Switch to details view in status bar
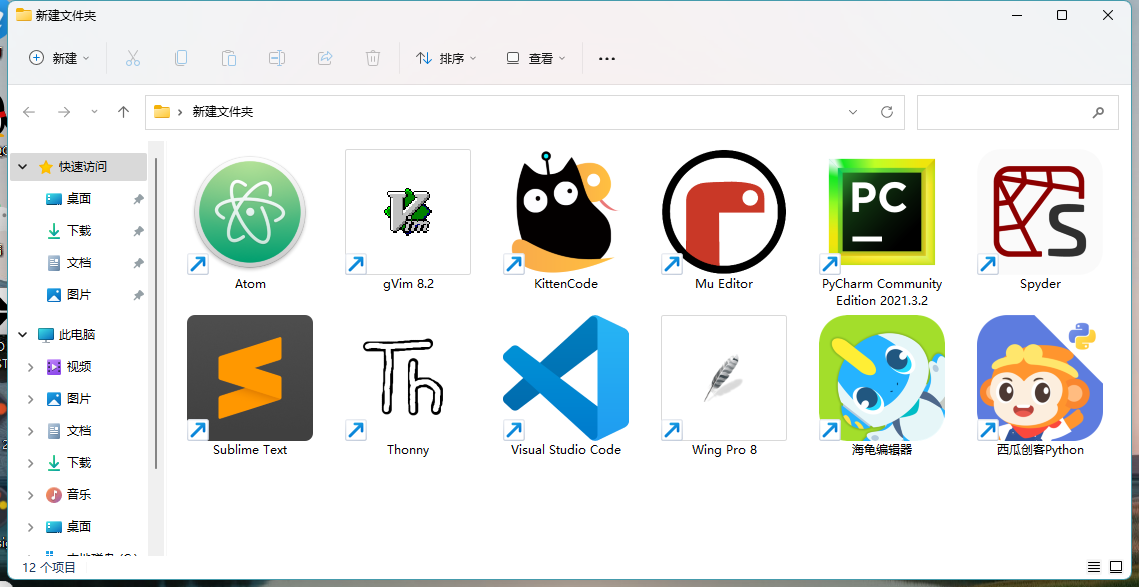The image size is (1139, 587). [x=1094, y=567]
